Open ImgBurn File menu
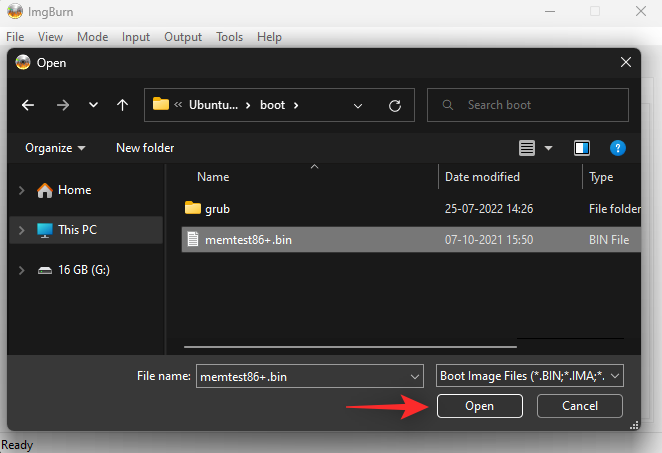Image resolution: width=662 pixels, height=453 pixels. (15, 37)
